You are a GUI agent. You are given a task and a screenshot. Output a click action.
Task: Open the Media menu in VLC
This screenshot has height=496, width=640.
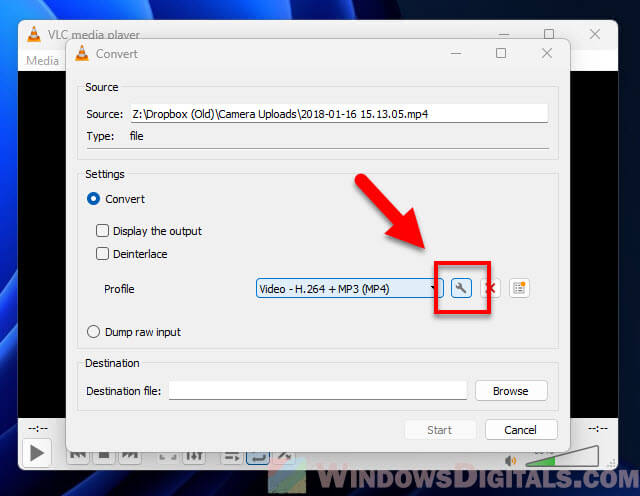(42, 60)
